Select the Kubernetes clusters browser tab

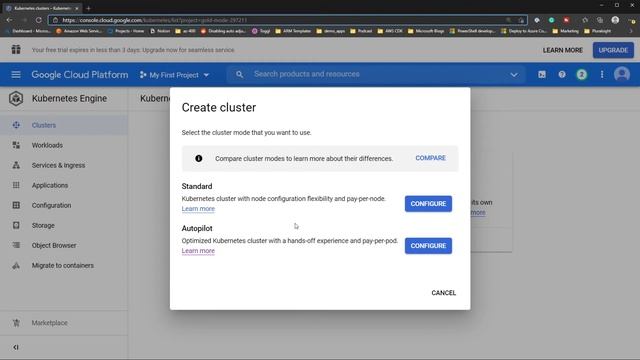point(42,8)
